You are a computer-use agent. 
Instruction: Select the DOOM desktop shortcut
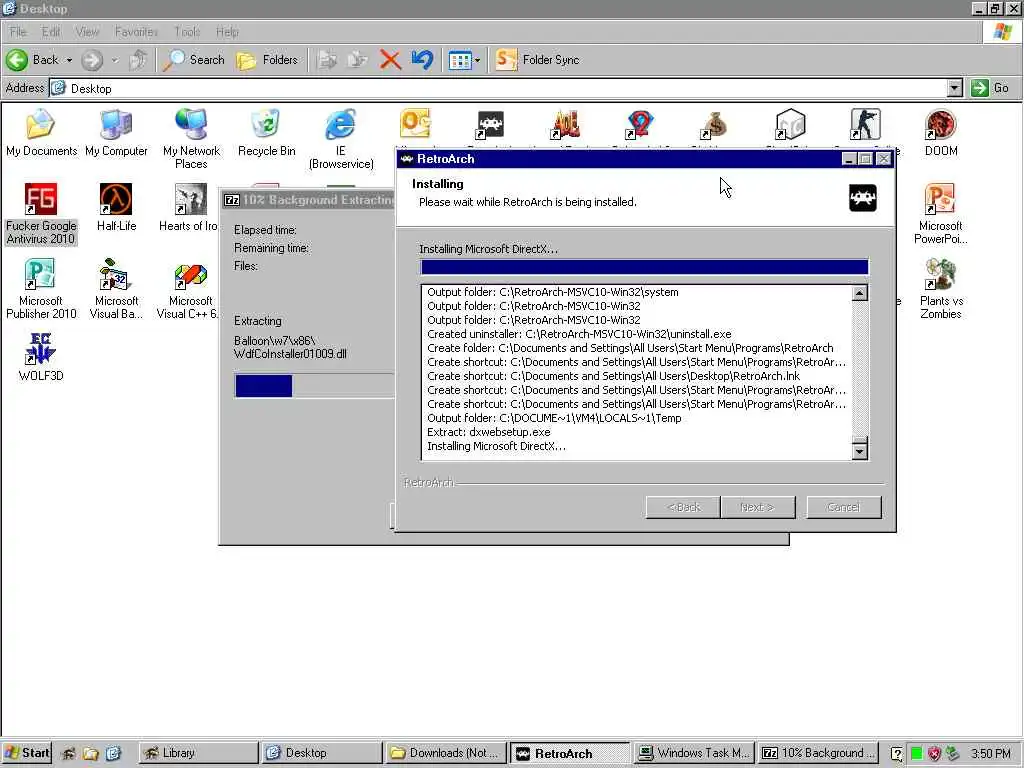(941, 133)
